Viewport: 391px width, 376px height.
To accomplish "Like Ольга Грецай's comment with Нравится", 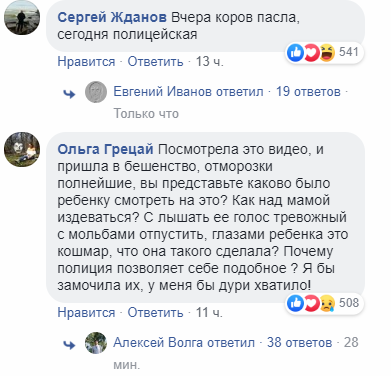I will 86,313.
